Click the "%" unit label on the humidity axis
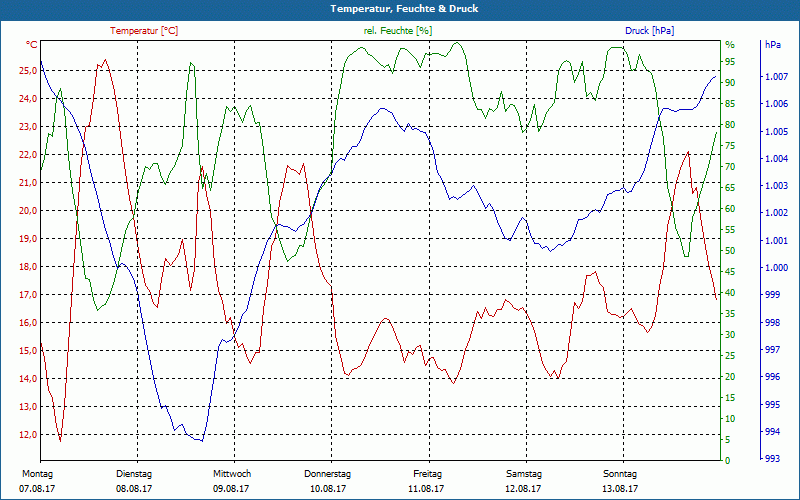The width and height of the screenshot is (800, 500). click(731, 45)
